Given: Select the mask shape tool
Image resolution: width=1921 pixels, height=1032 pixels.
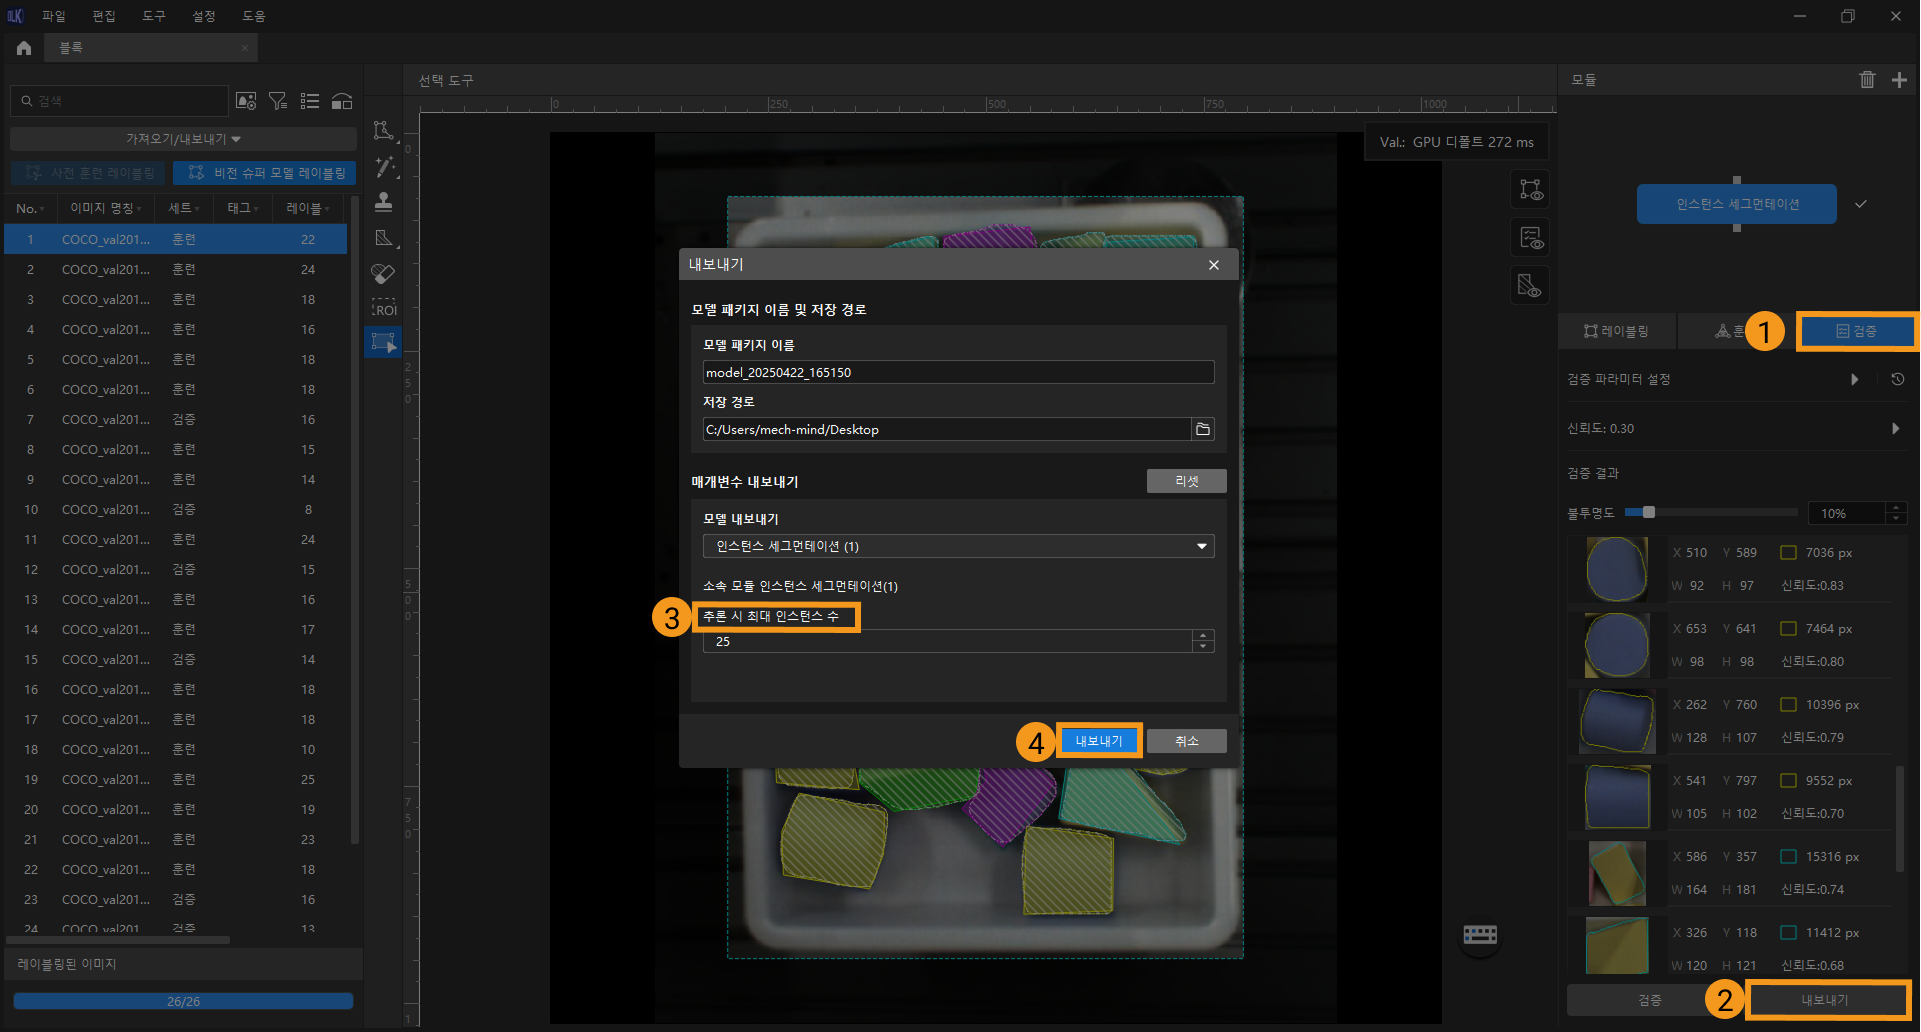Looking at the screenshot, I should (384, 238).
